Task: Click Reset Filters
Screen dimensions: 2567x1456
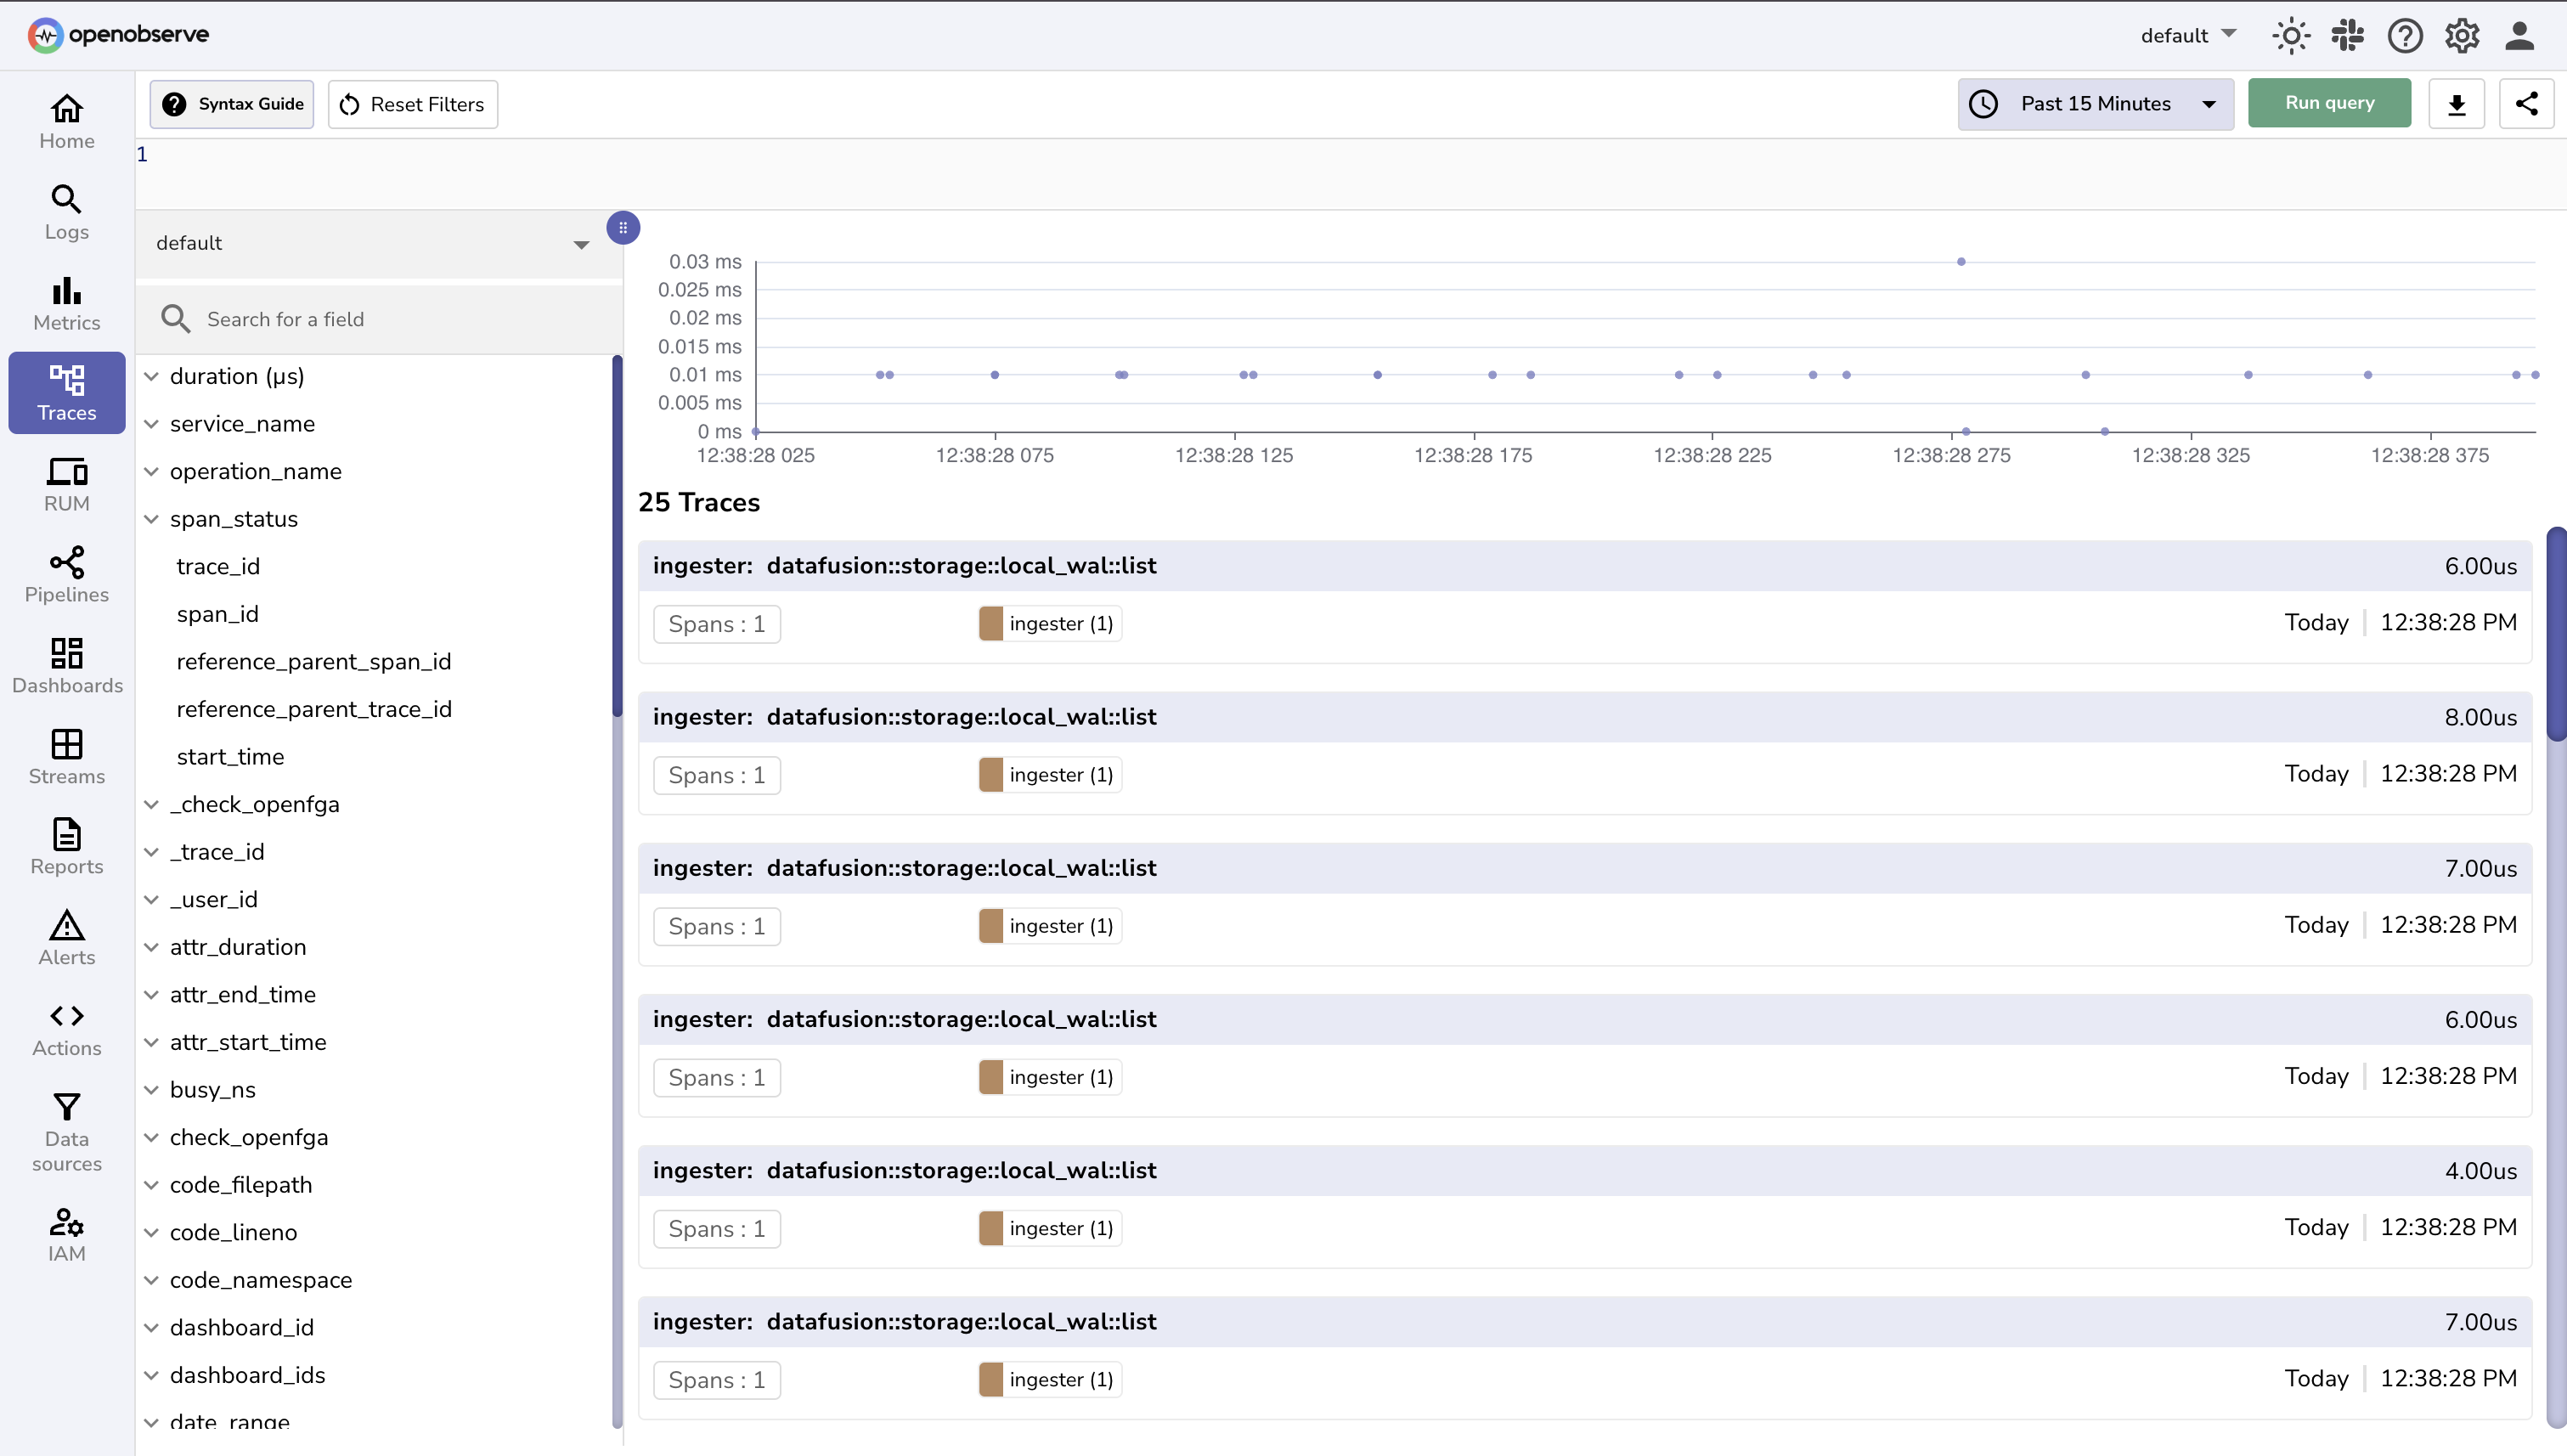Action: 411,103
